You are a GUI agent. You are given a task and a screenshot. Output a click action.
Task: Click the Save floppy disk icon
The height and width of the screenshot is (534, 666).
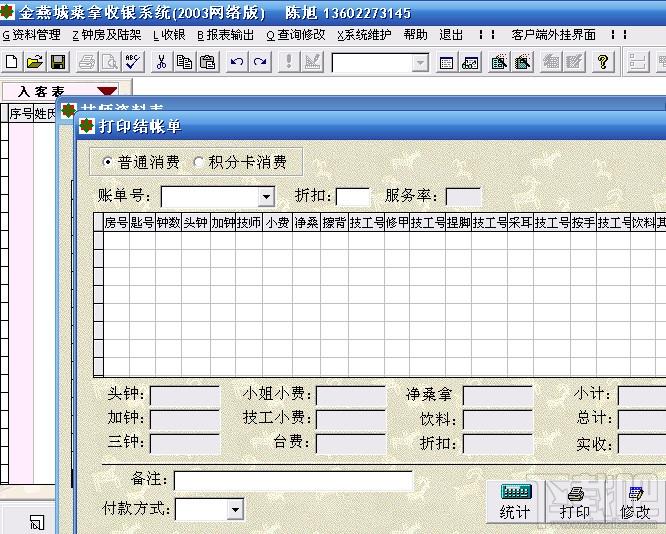coord(58,62)
